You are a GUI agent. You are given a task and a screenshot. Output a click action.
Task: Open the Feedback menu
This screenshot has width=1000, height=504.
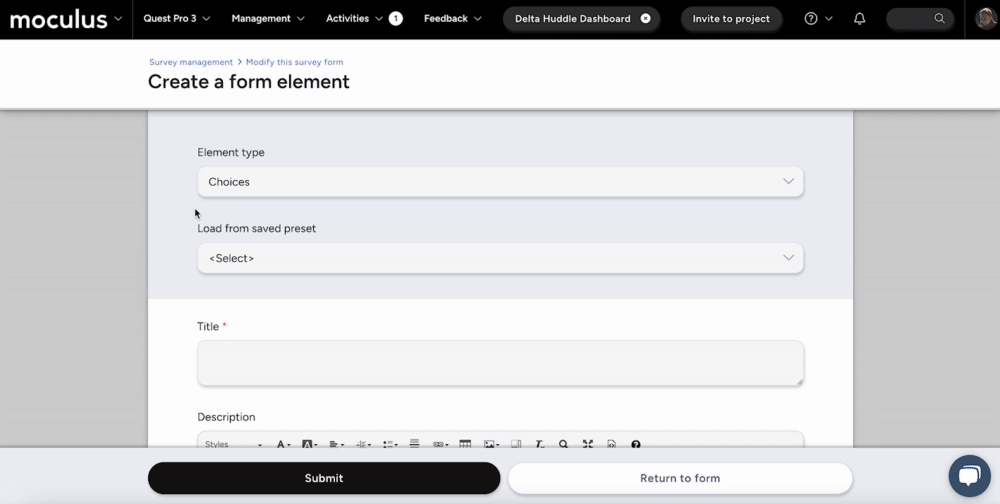(x=452, y=19)
